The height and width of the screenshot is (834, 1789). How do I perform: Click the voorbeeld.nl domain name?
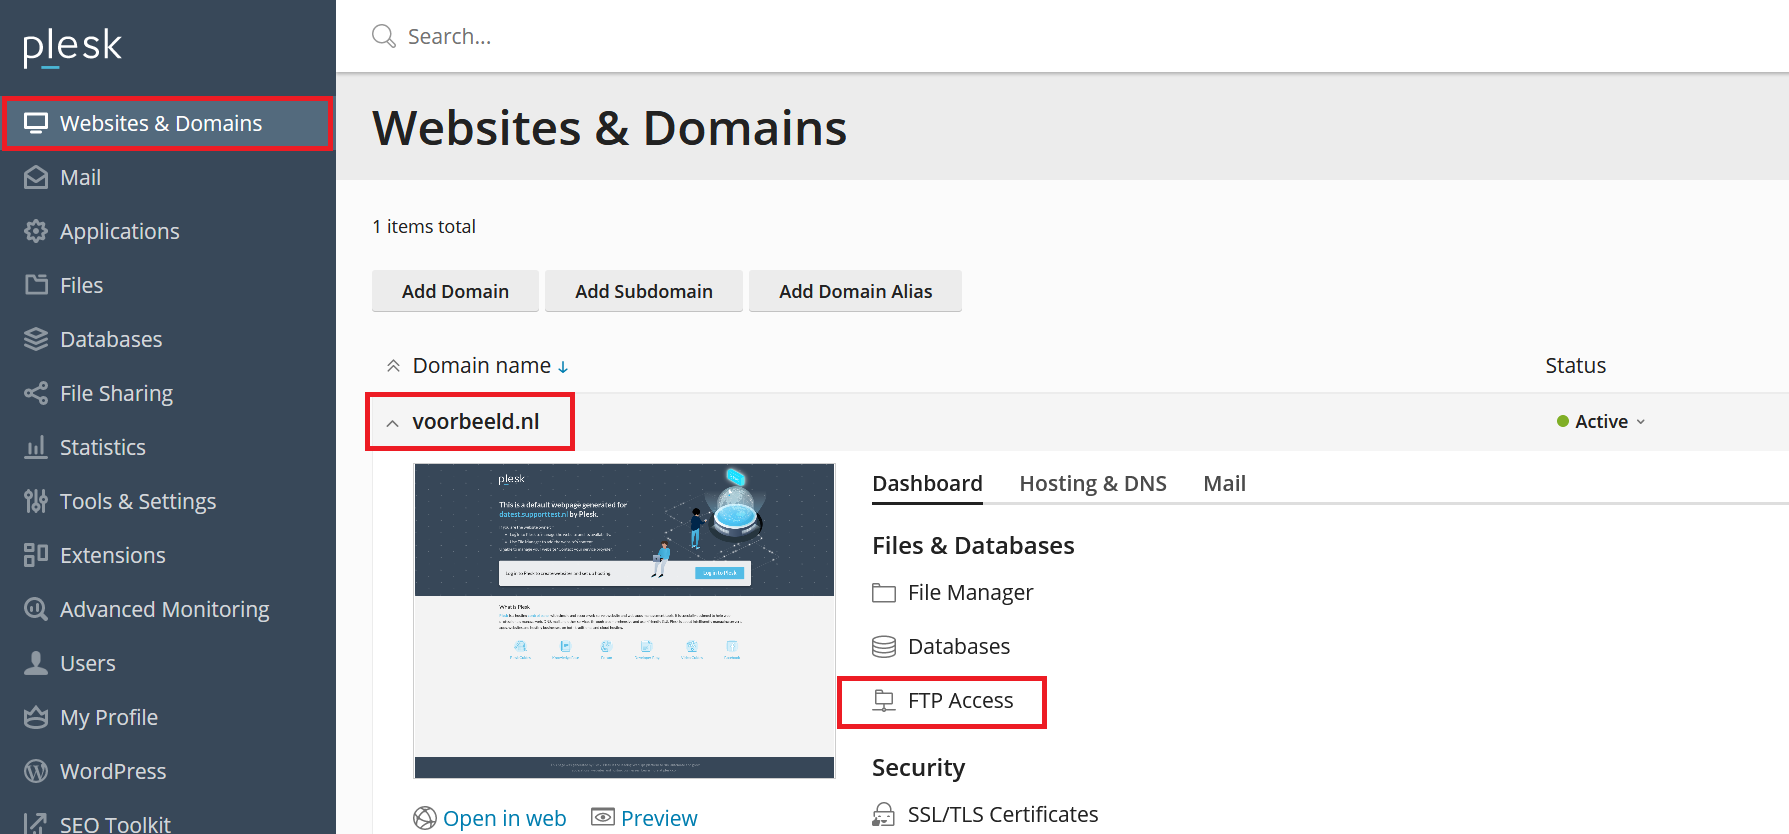click(x=476, y=422)
